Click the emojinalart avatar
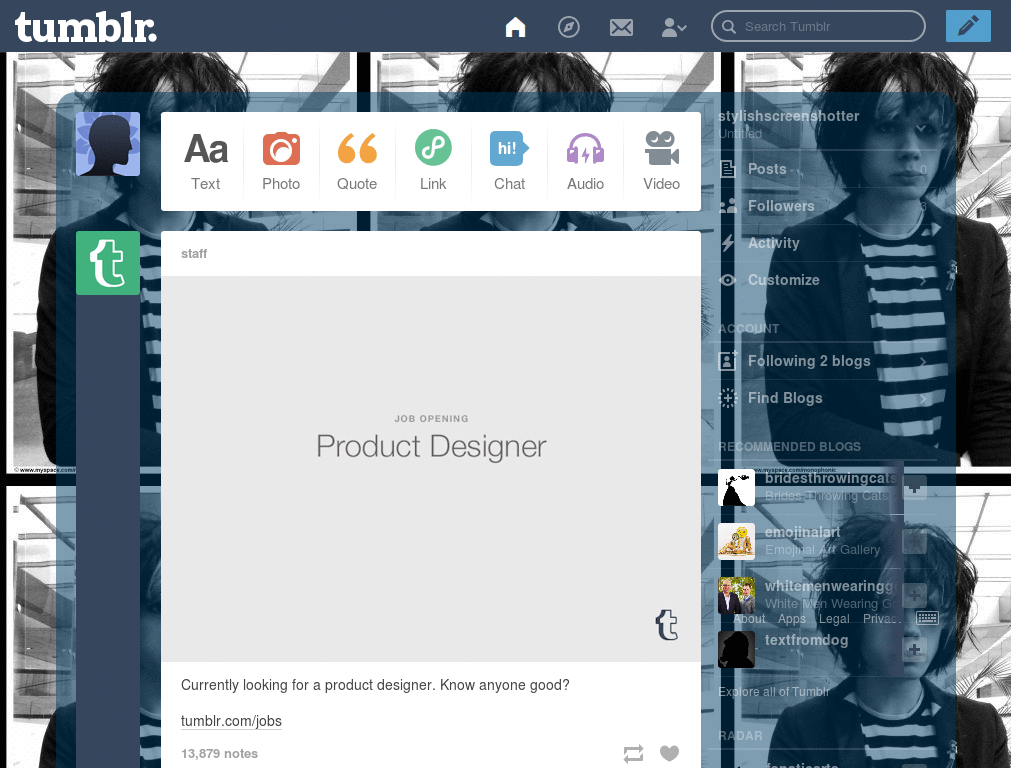The height and width of the screenshot is (768, 1024). pyautogui.click(x=736, y=541)
